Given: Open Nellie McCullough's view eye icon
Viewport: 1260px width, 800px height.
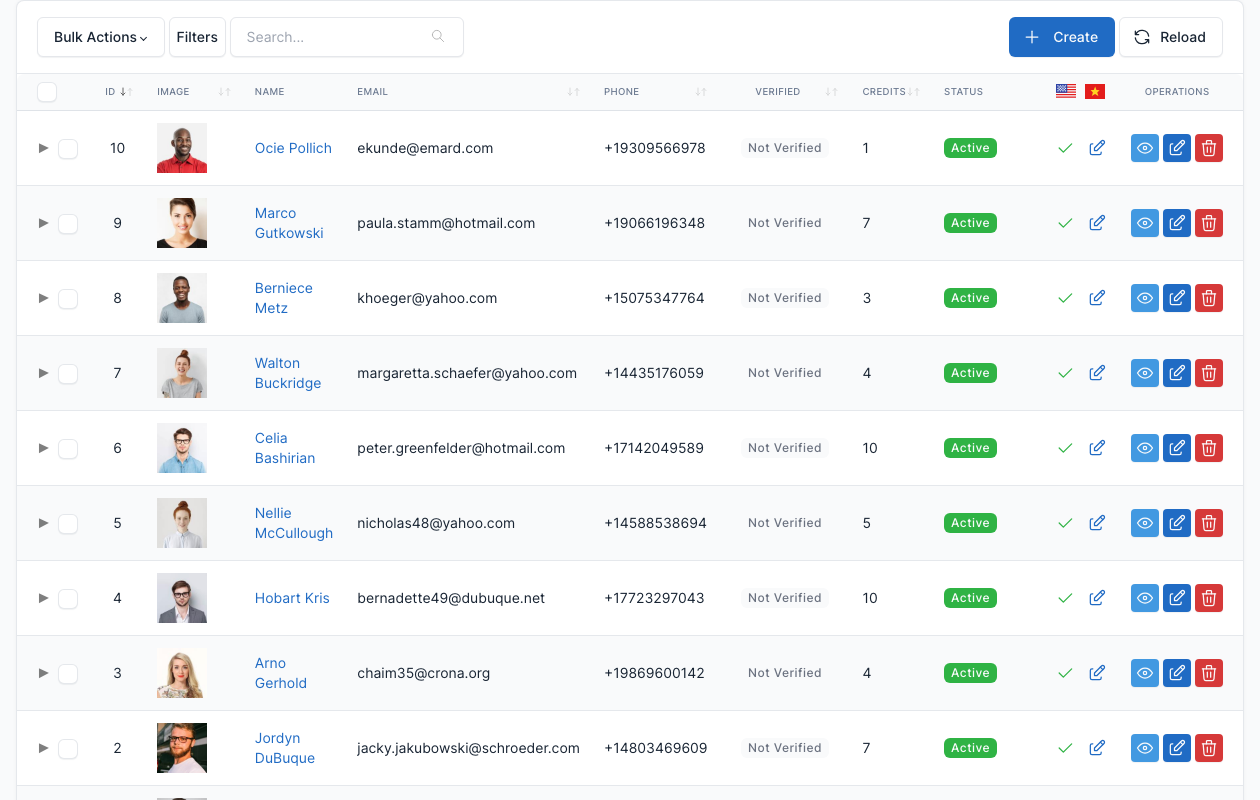Looking at the screenshot, I should [x=1145, y=523].
